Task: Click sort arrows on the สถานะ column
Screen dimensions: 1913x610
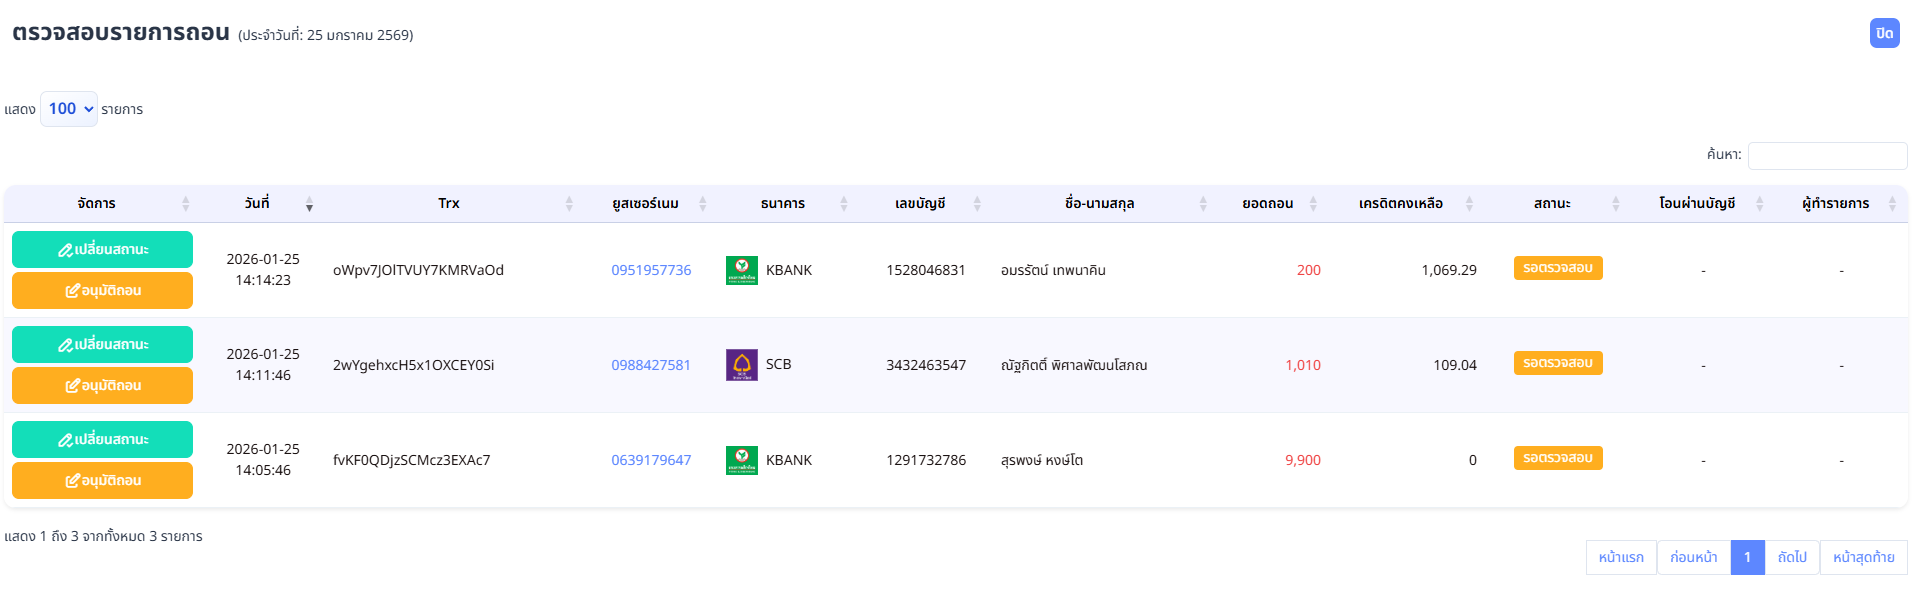Action: [1615, 204]
